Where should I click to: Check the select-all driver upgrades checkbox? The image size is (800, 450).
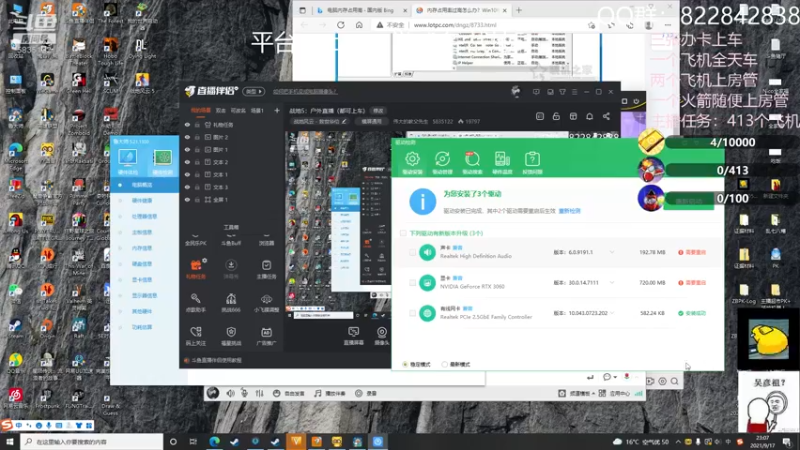[403, 233]
